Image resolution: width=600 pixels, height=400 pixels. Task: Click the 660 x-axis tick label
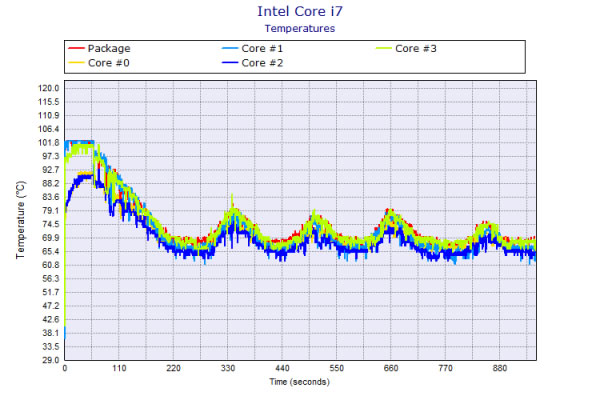391,368
